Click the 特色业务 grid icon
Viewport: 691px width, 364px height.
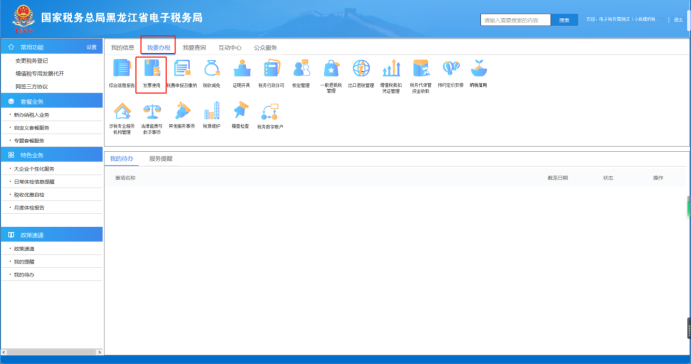11,155
